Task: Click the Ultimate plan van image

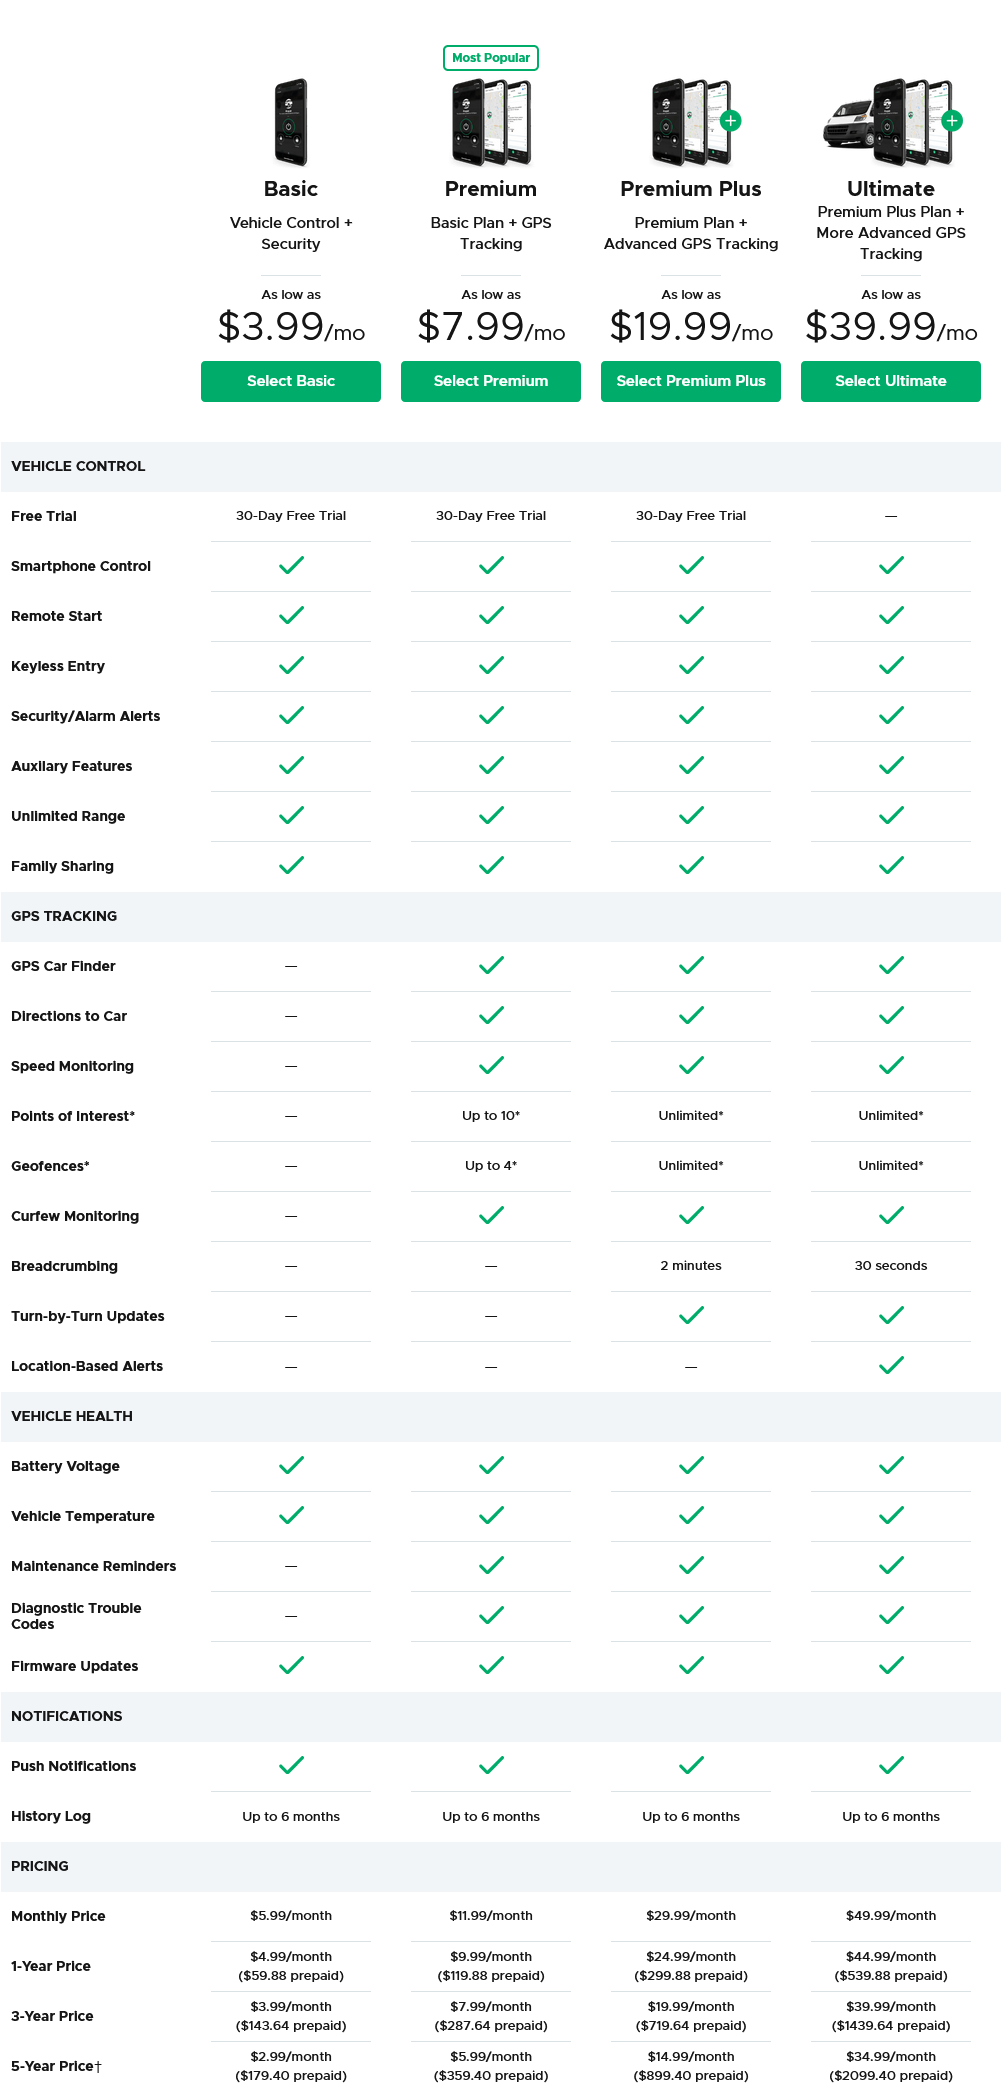Action: pos(849,128)
